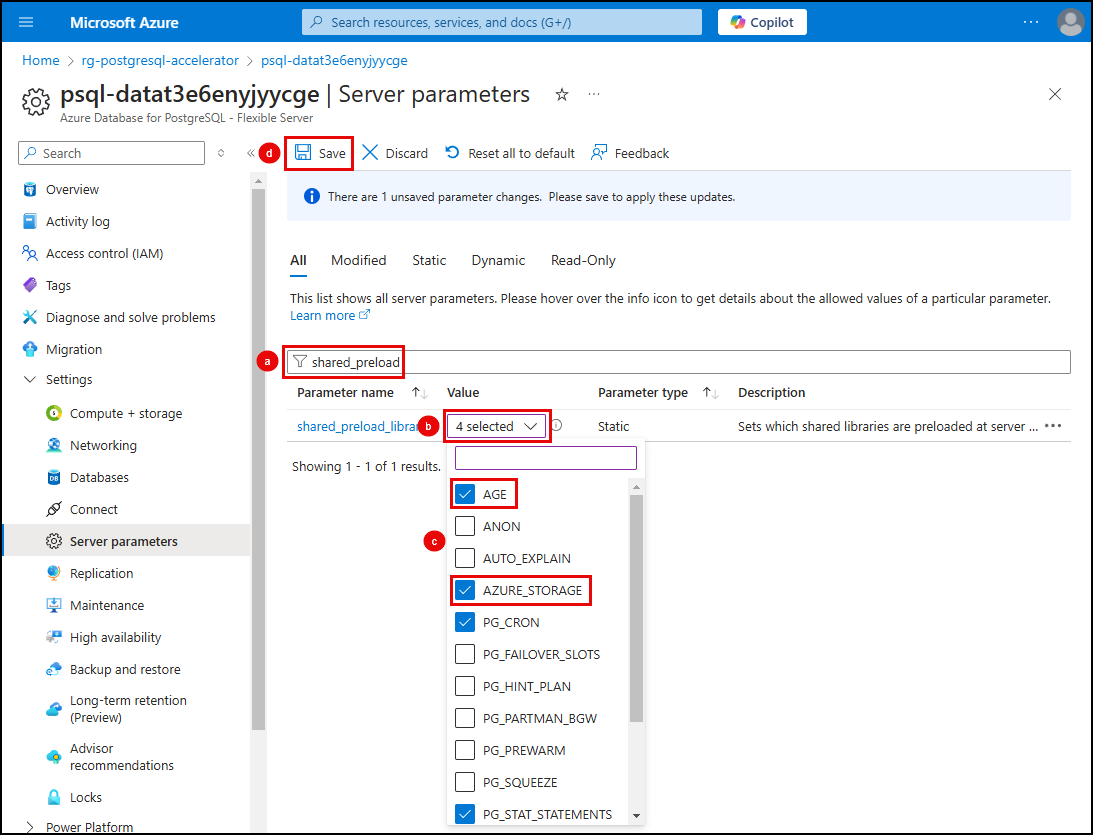Open Access control (IAM)
Viewport: 1093px width, 835px height.
[105, 254]
